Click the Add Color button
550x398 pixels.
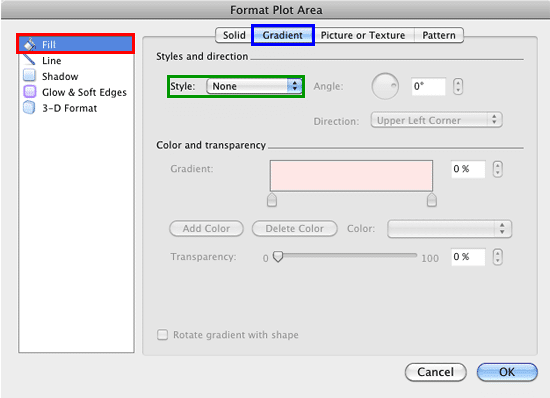click(206, 229)
